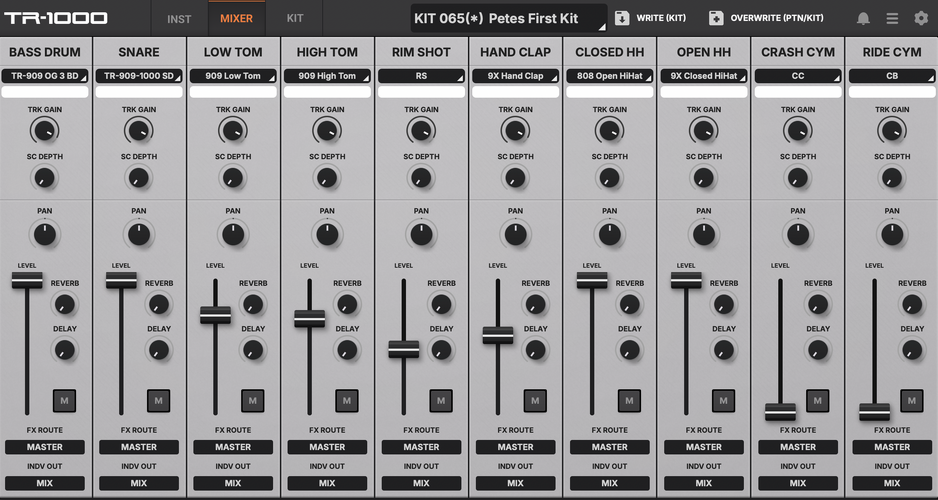This screenshot has height=500, width=938.
Task: Open settings with the gear icon
Action: (x=921, y=19)
